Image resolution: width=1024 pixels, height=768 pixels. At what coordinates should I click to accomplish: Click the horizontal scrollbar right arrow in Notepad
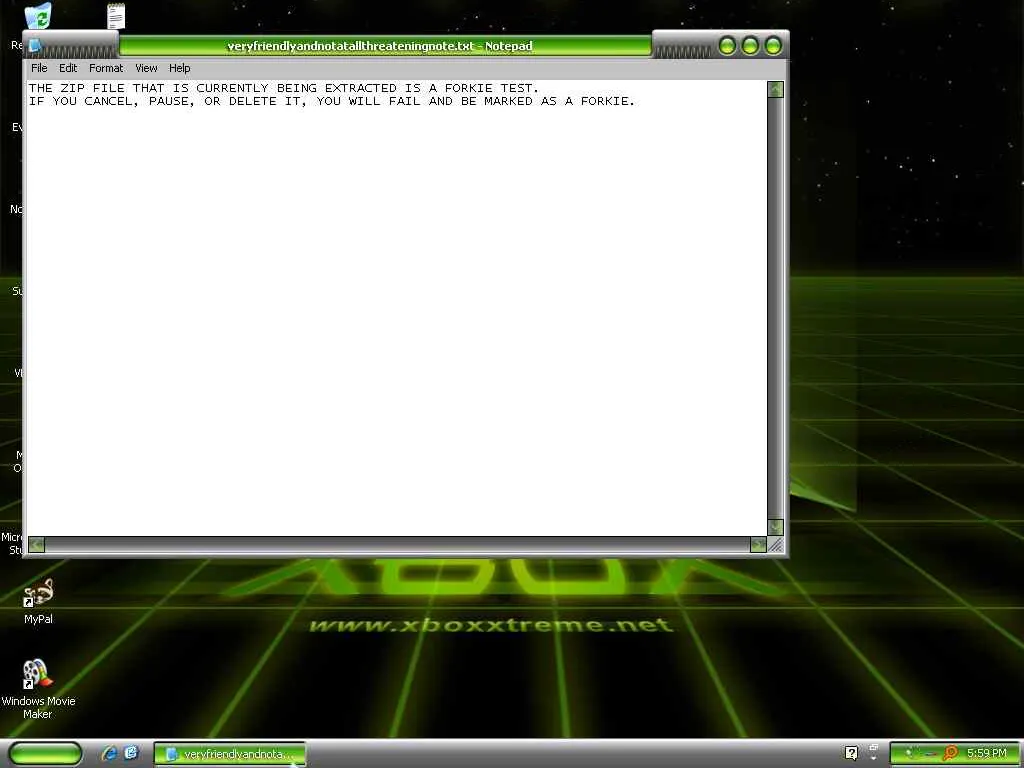tap(758, 545)
